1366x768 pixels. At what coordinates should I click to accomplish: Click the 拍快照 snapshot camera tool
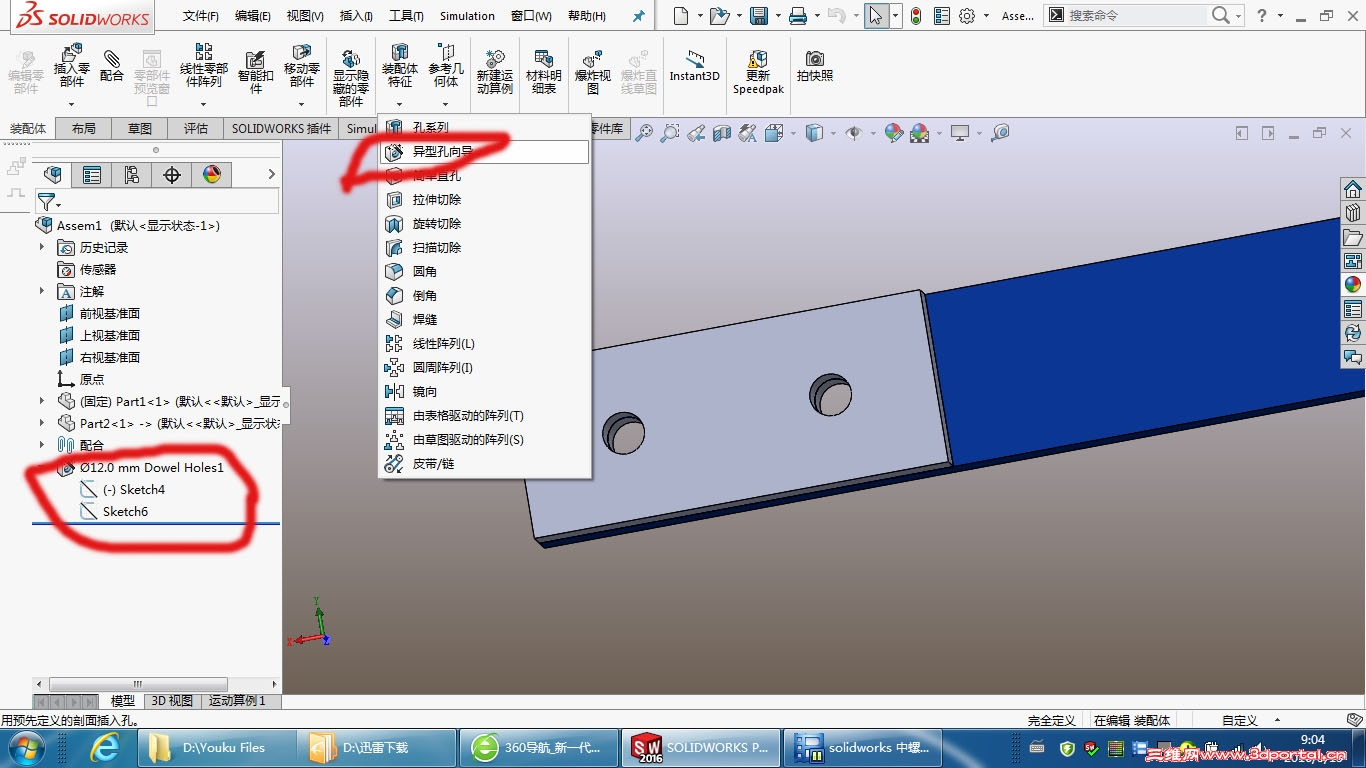[x=815, y=66]
